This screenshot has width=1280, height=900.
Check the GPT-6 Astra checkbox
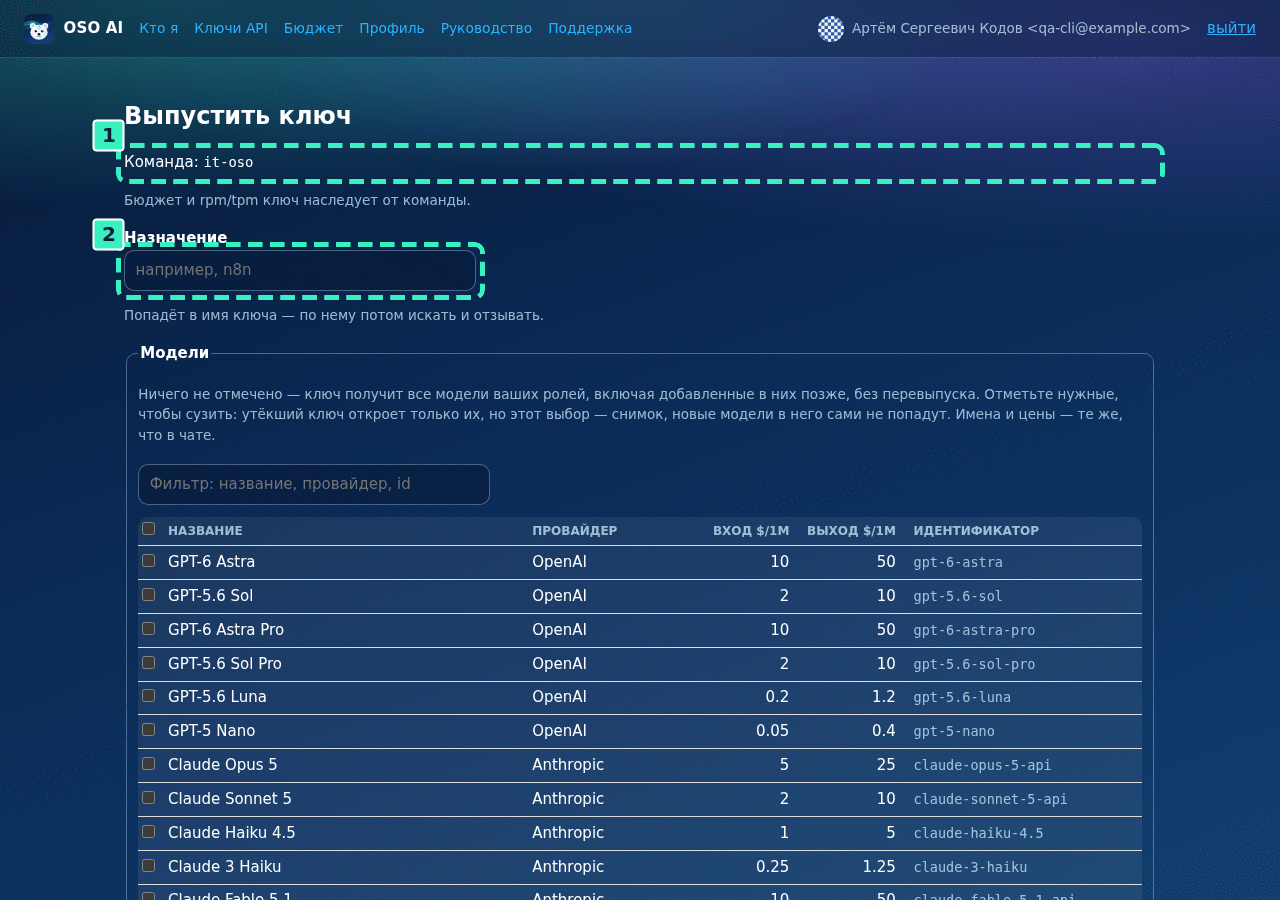[x=148, y=561]
